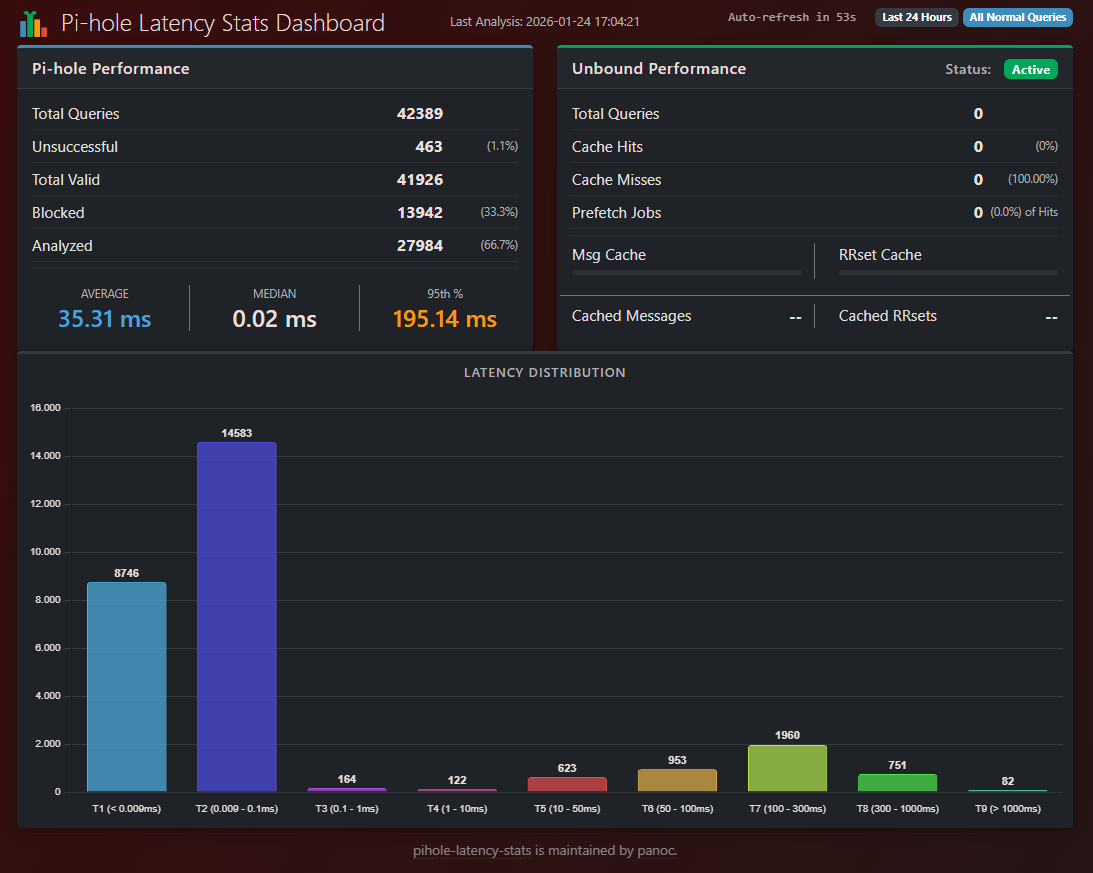Click the Active status badge
The image size is (1093, 873).
(x=1030, y=69)
